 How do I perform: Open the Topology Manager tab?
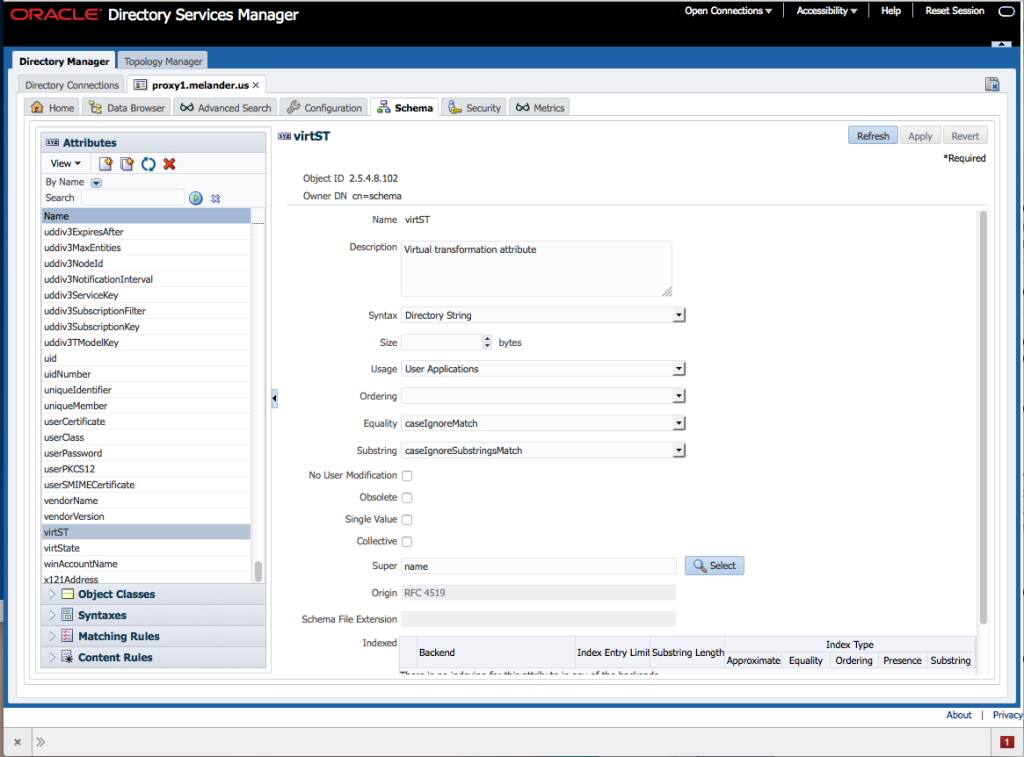click(x=163, y=60)
